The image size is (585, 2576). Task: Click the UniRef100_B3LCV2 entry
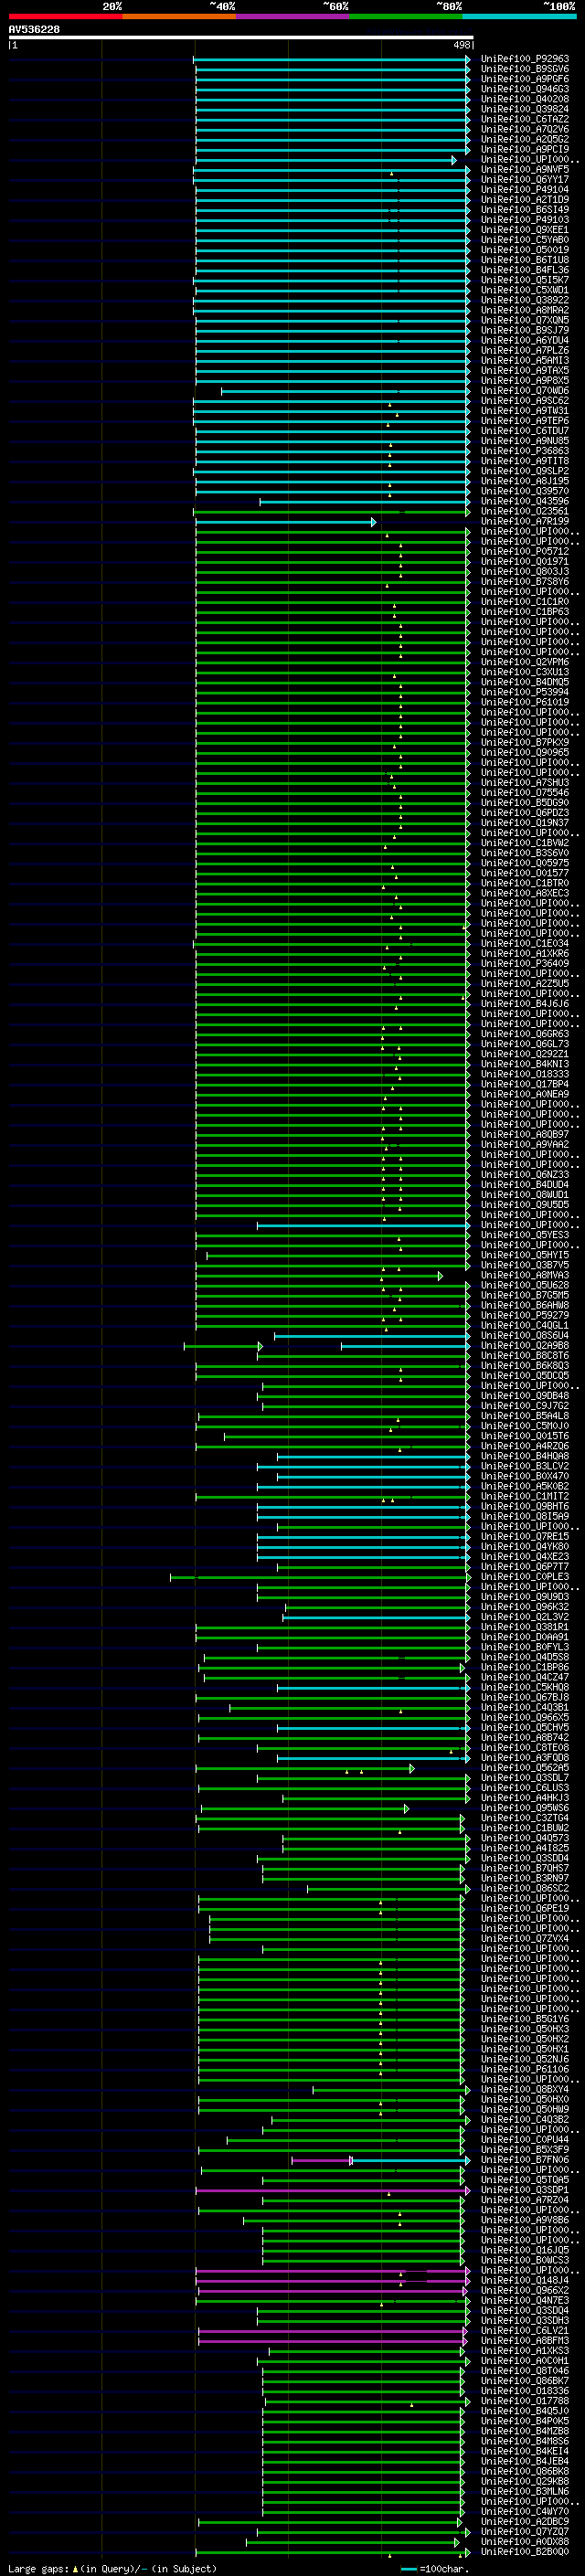coord(524,1466)
